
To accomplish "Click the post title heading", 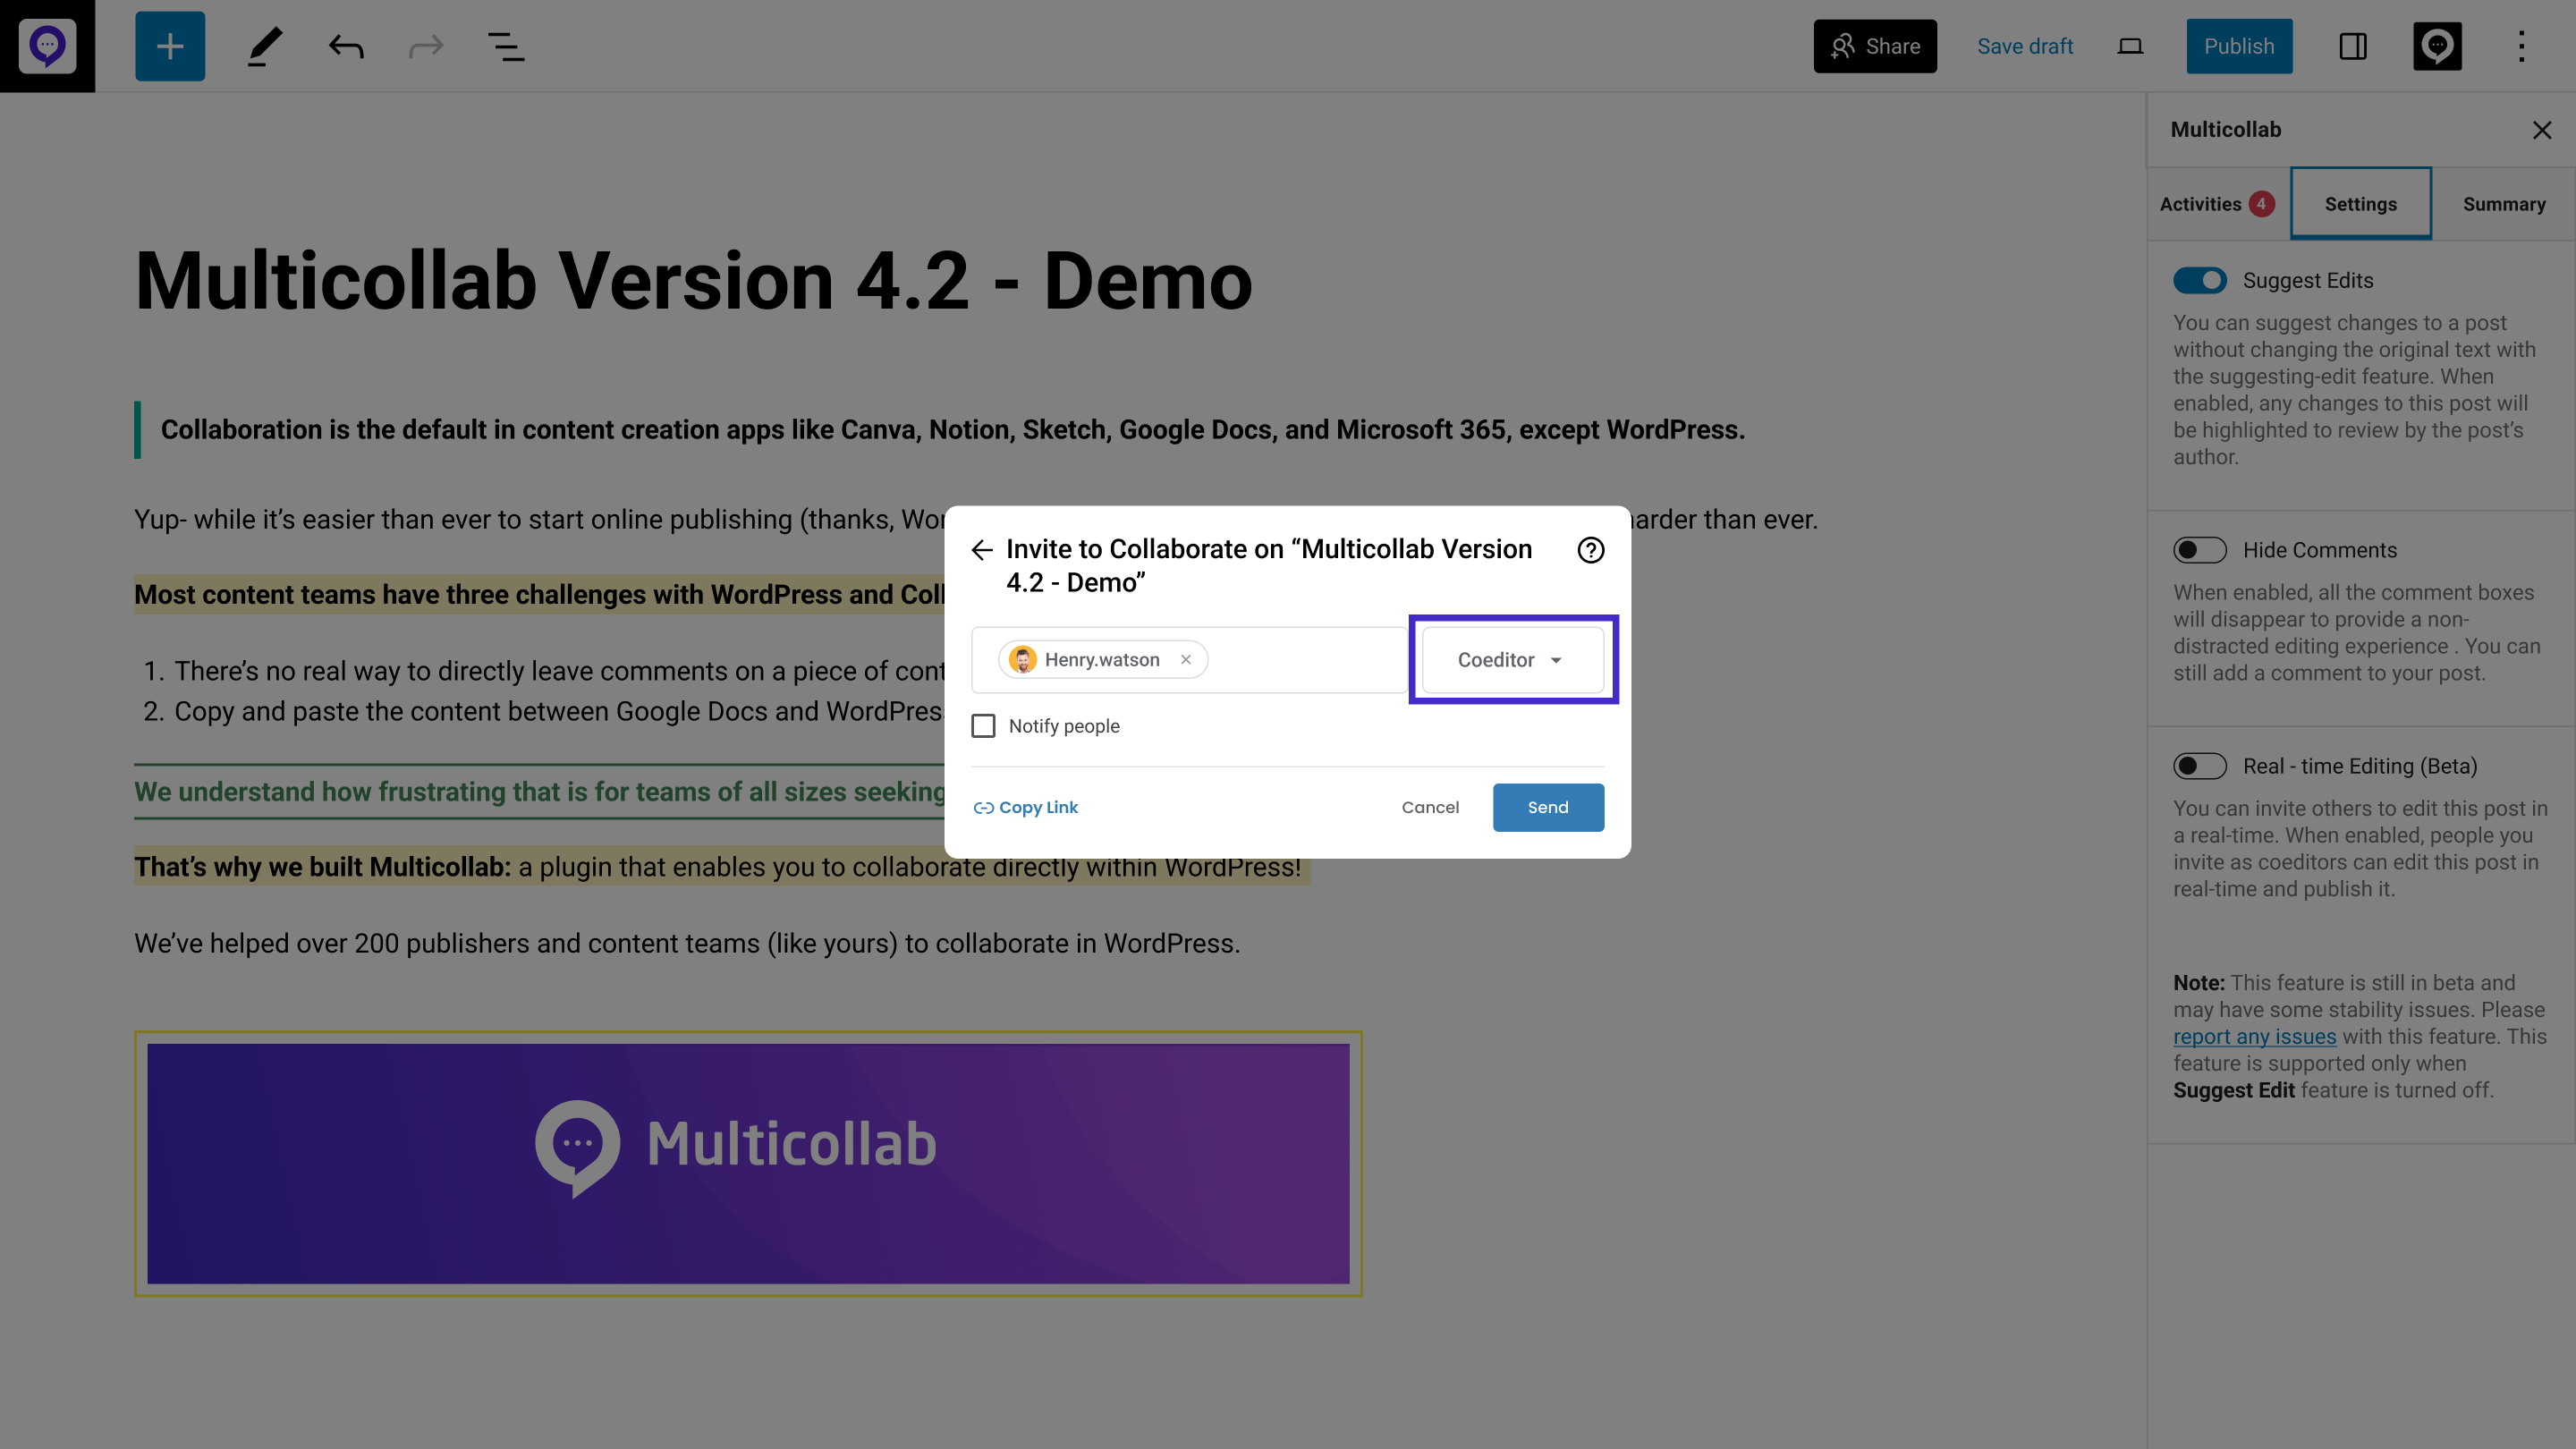I will tap(693, 281).
